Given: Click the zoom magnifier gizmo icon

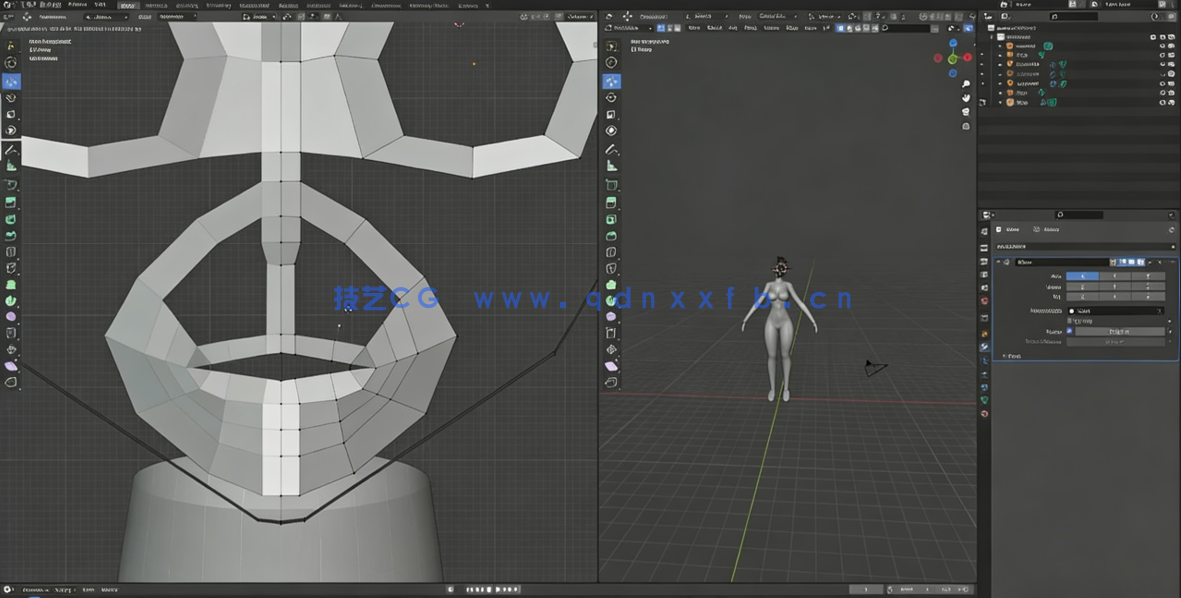Looking at the screenshot, I should tap(966, 84).
